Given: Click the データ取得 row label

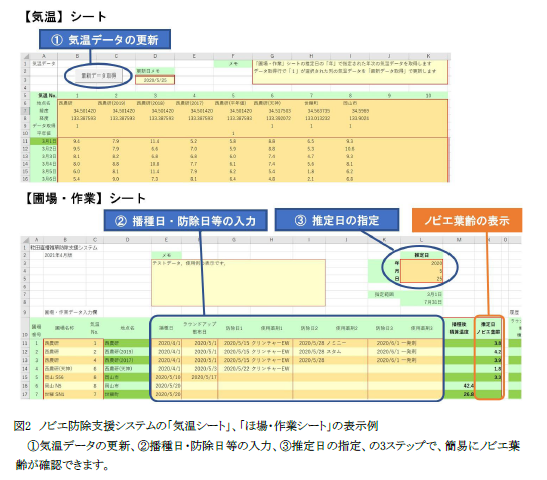Looking at the screenshot, I should point(44,126).
